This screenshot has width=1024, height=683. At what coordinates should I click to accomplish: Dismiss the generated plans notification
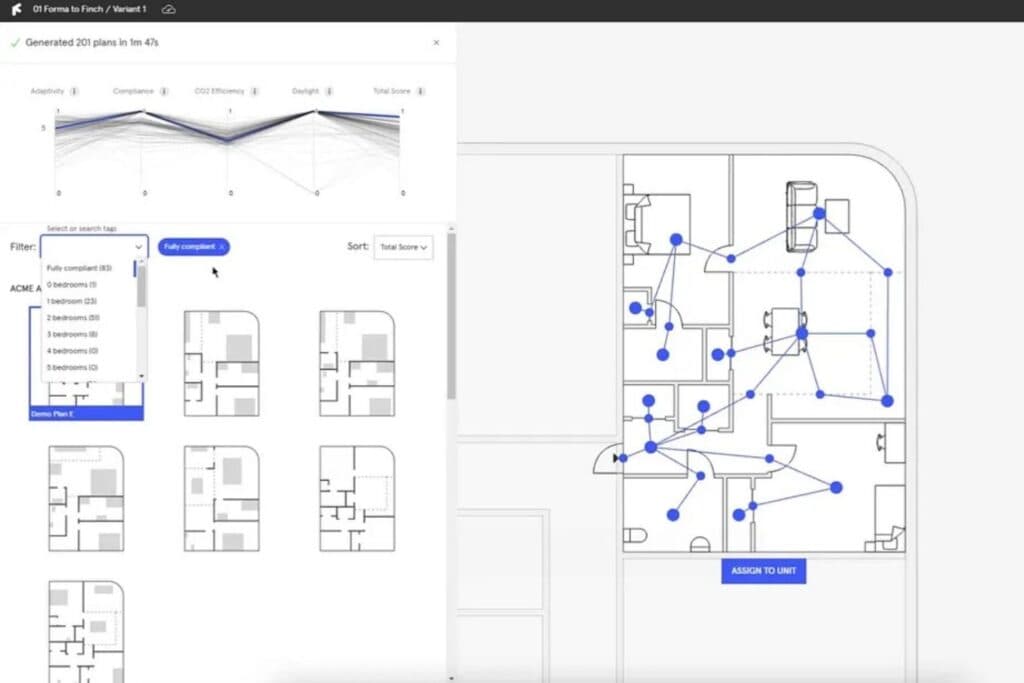pos(436,43)
